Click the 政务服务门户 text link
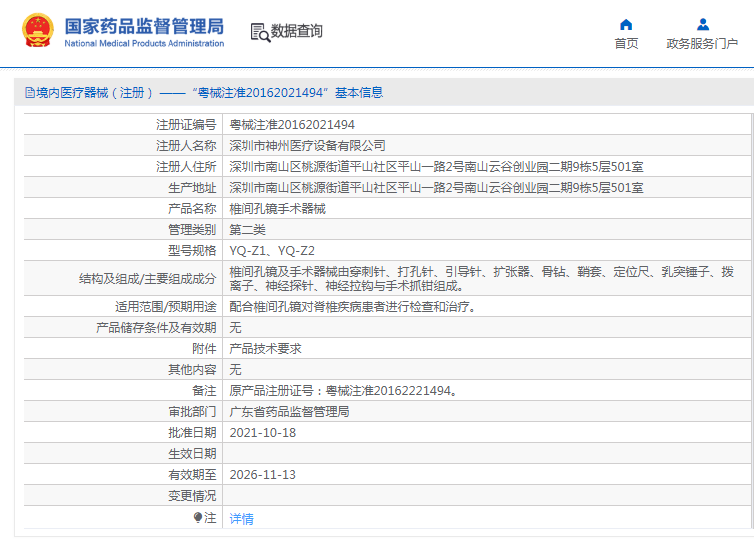Screen dimensions: 754x540 click(x=702, y=44)
